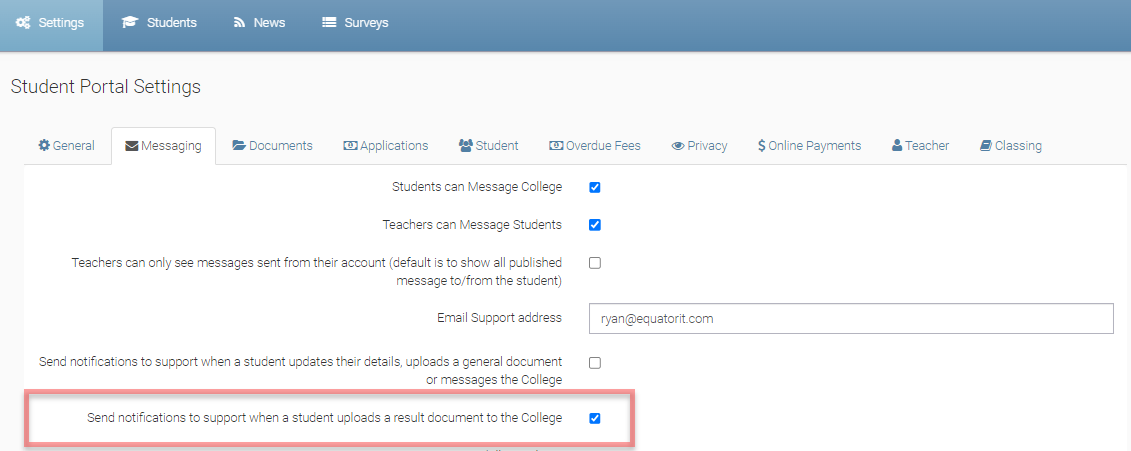Click the dollar icon for Online Payments
The image size is (1131, 451).
coord(762,146)
